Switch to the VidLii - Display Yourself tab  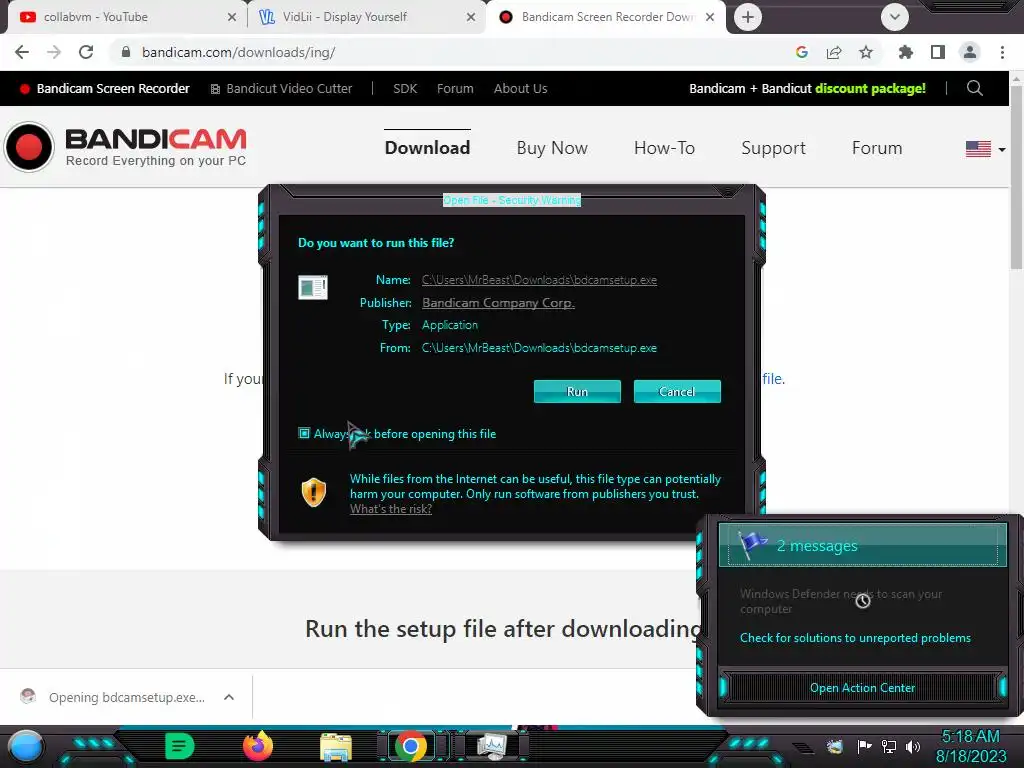366,17
